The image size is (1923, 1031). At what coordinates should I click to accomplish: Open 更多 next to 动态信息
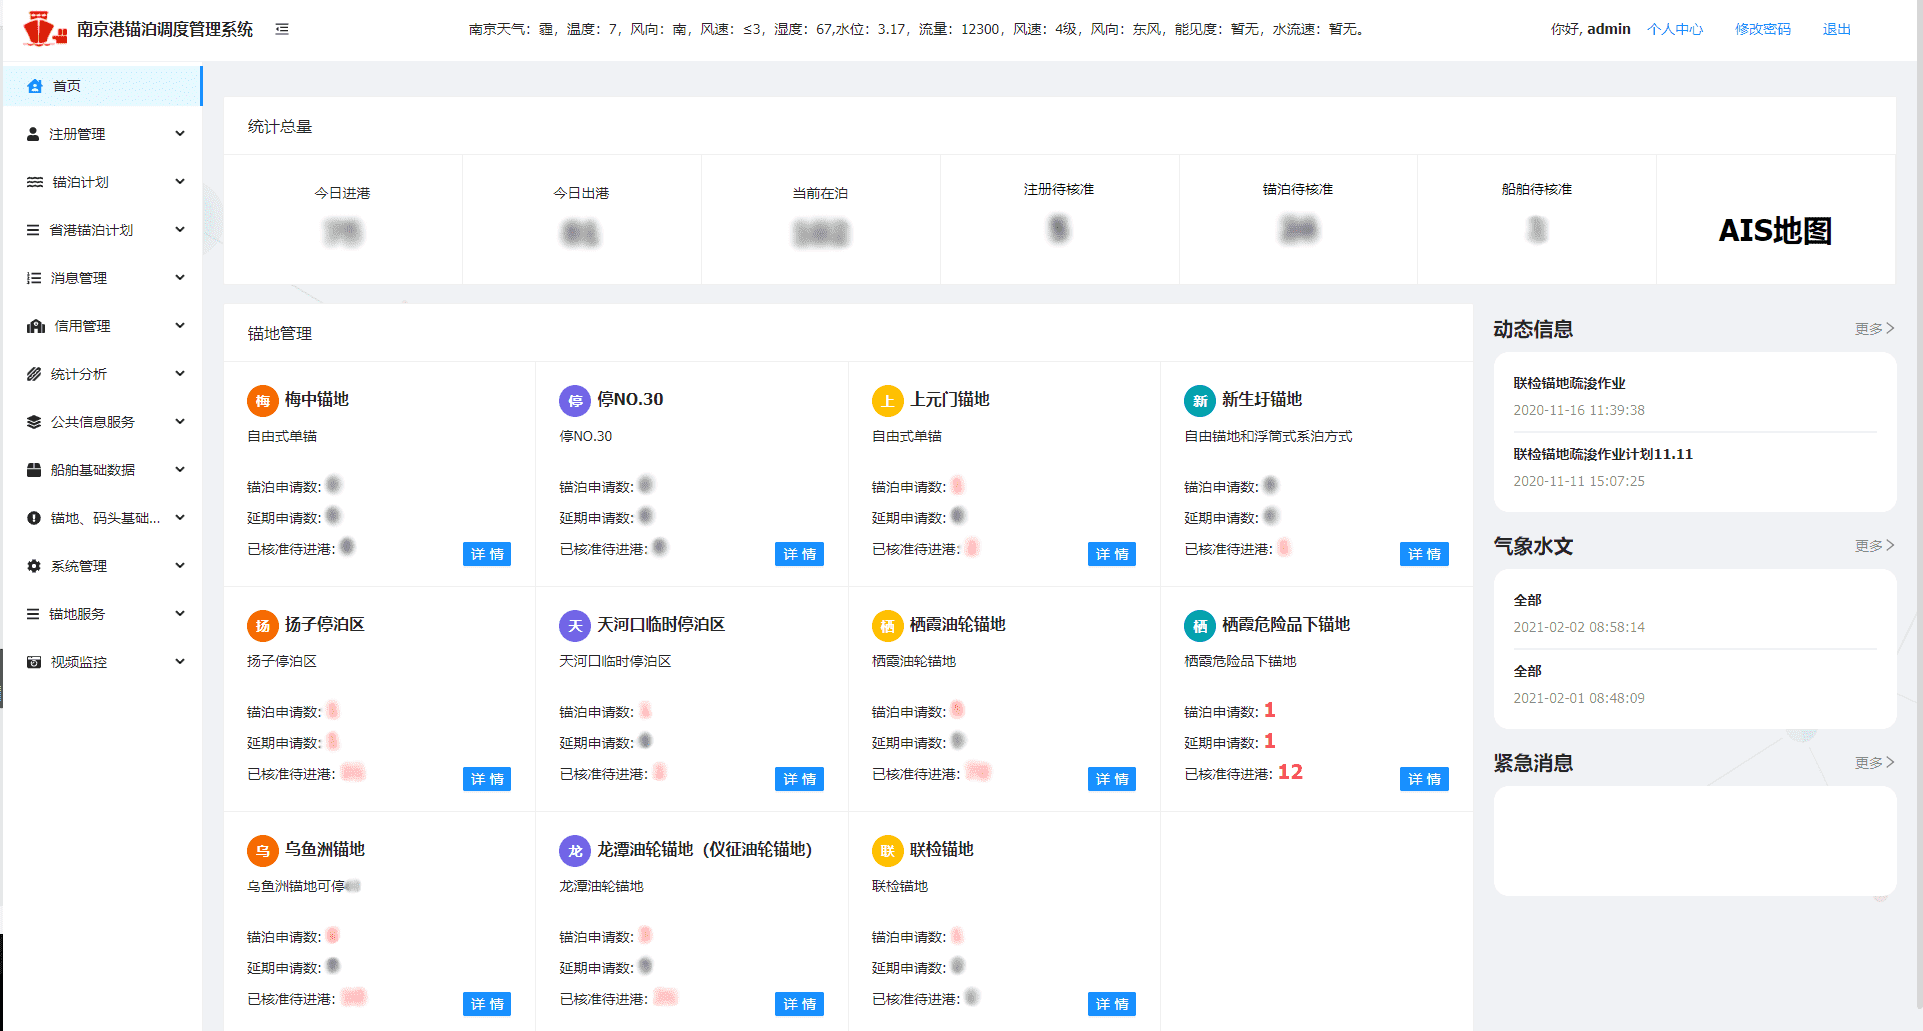pyautogui.click(x=1873, y=329)
